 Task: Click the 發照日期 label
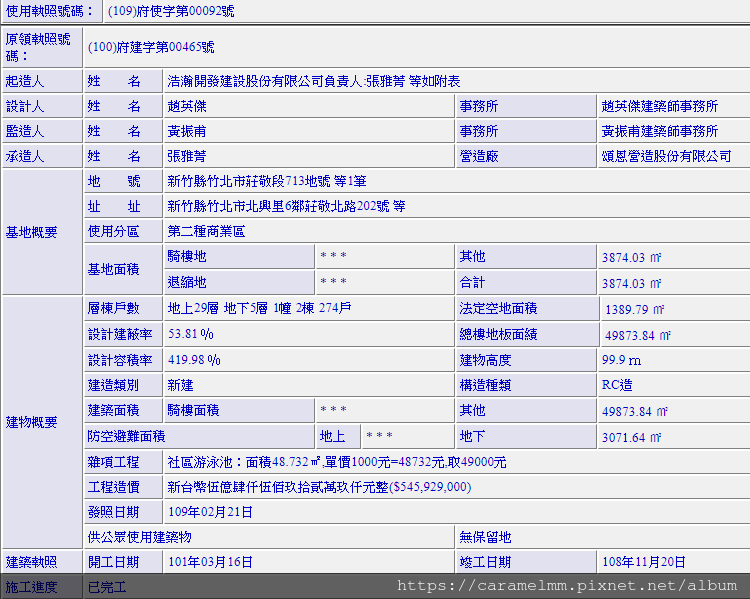[113, 512]
